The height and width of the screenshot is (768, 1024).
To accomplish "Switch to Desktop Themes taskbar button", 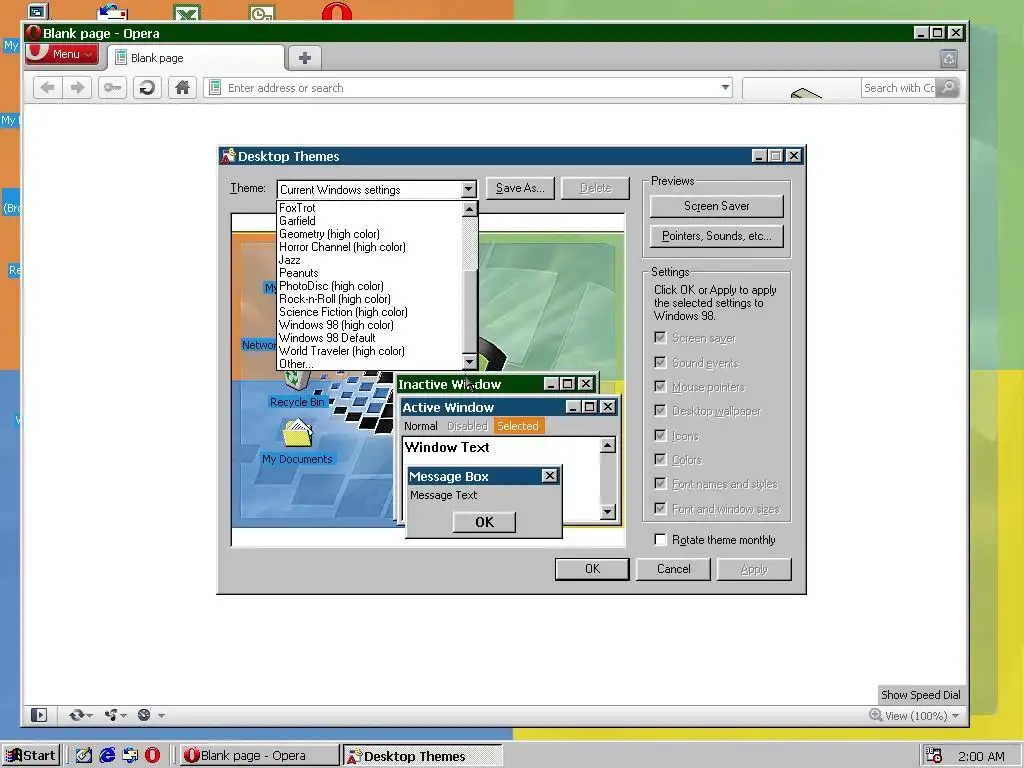I will coord(423,756).
